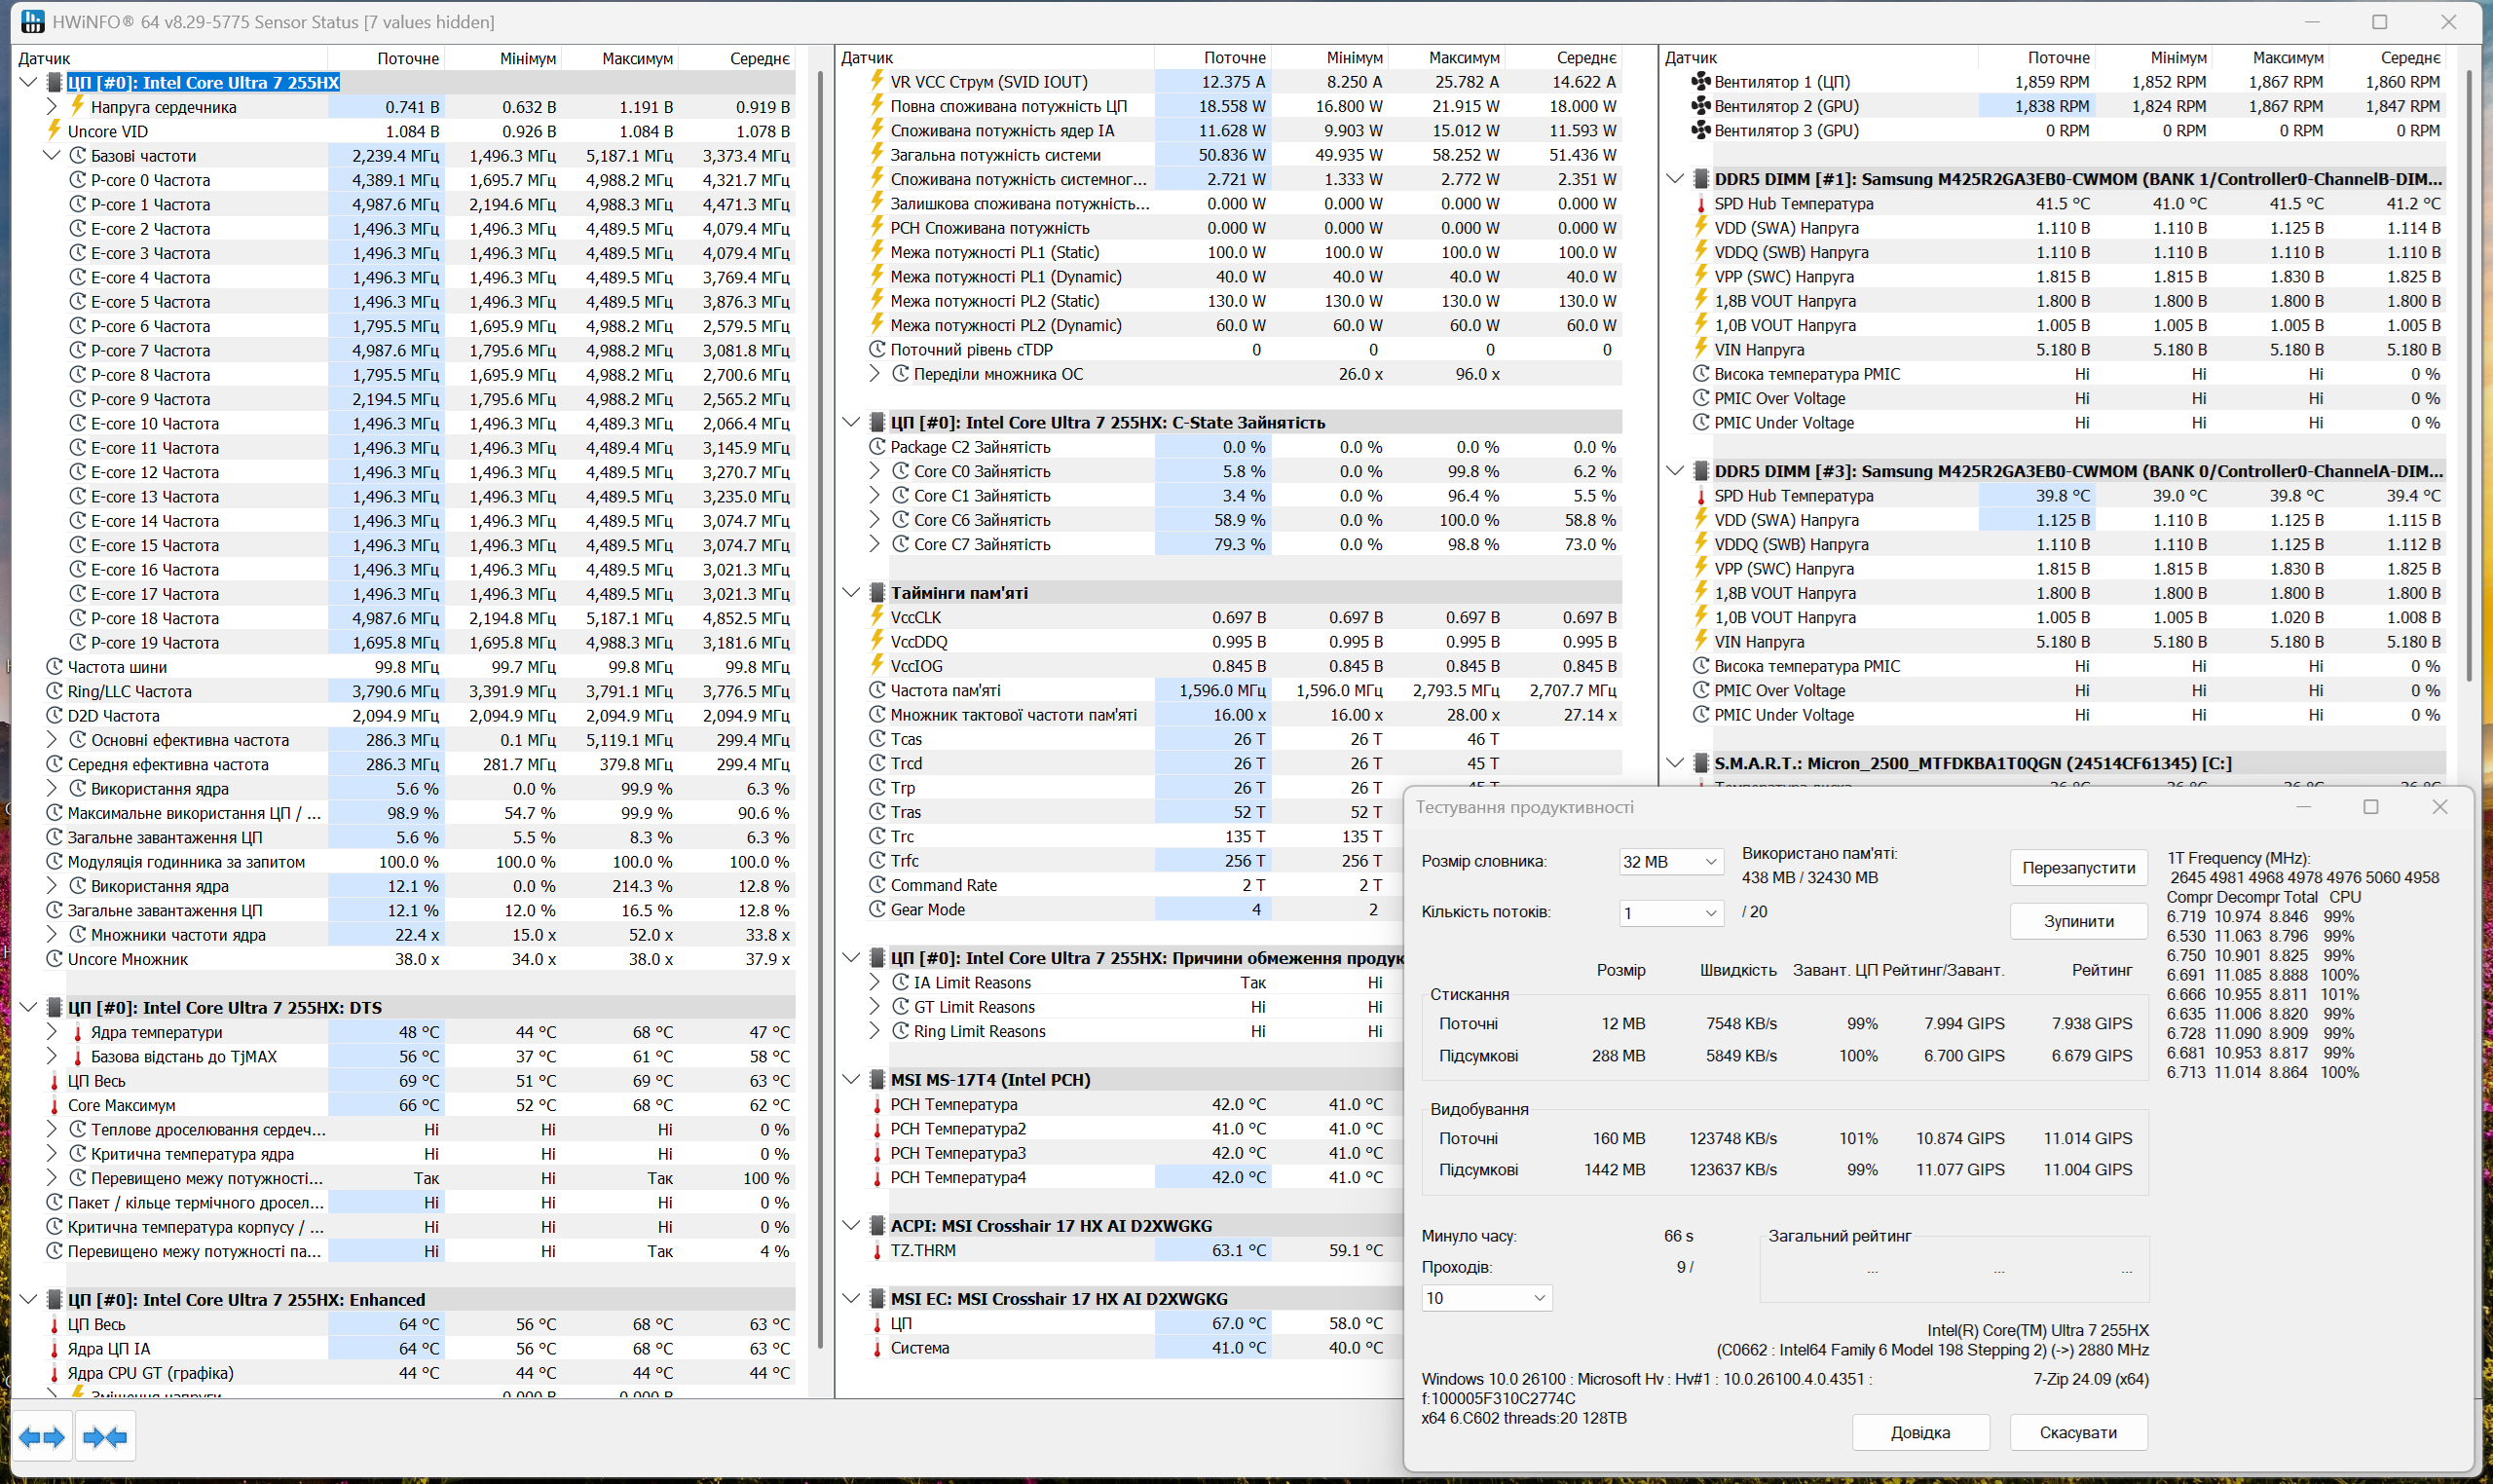
Task: Click the Довідка button
Action: click(x=1919, y=1432)
